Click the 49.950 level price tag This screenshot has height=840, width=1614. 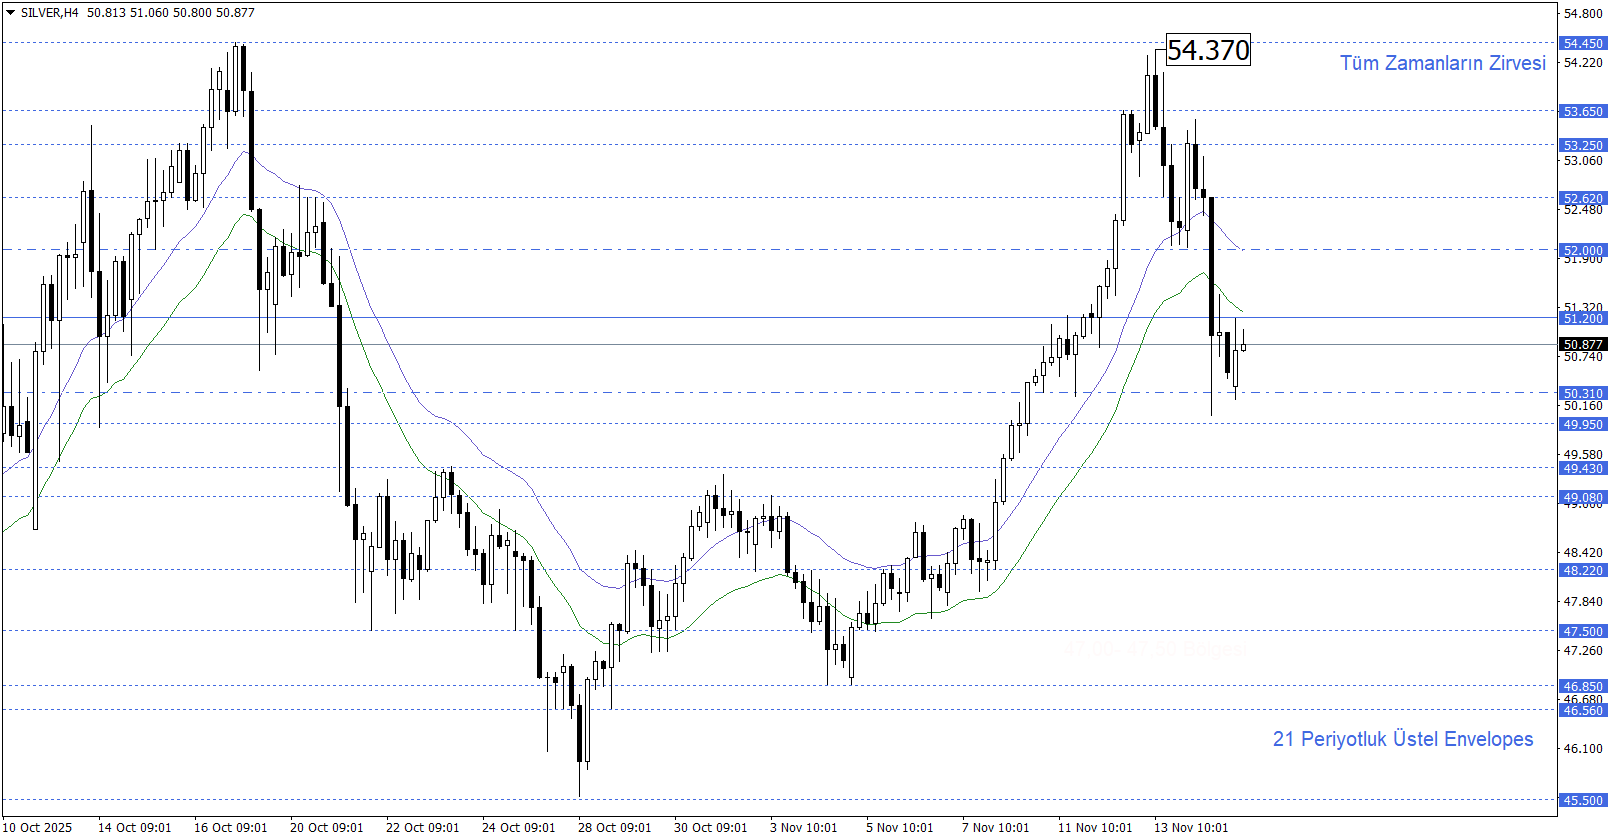click(1583, 425)
